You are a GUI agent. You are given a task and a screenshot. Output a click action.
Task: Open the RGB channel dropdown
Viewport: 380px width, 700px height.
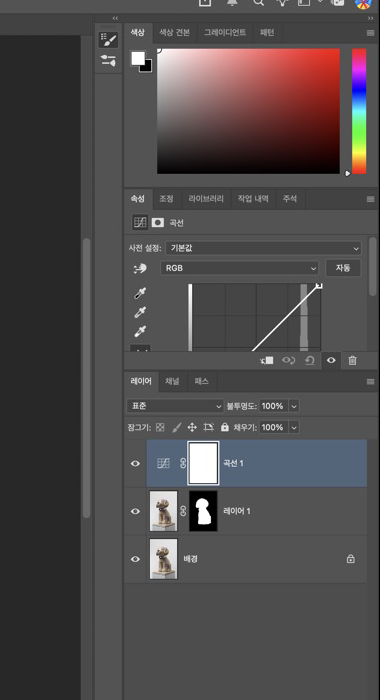point(239,268)
